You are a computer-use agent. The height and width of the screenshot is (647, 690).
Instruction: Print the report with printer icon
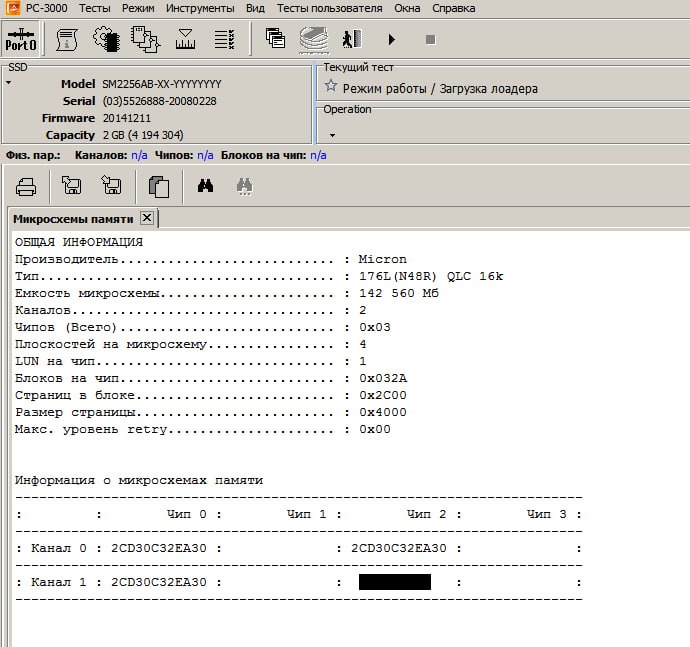[26, 186]
